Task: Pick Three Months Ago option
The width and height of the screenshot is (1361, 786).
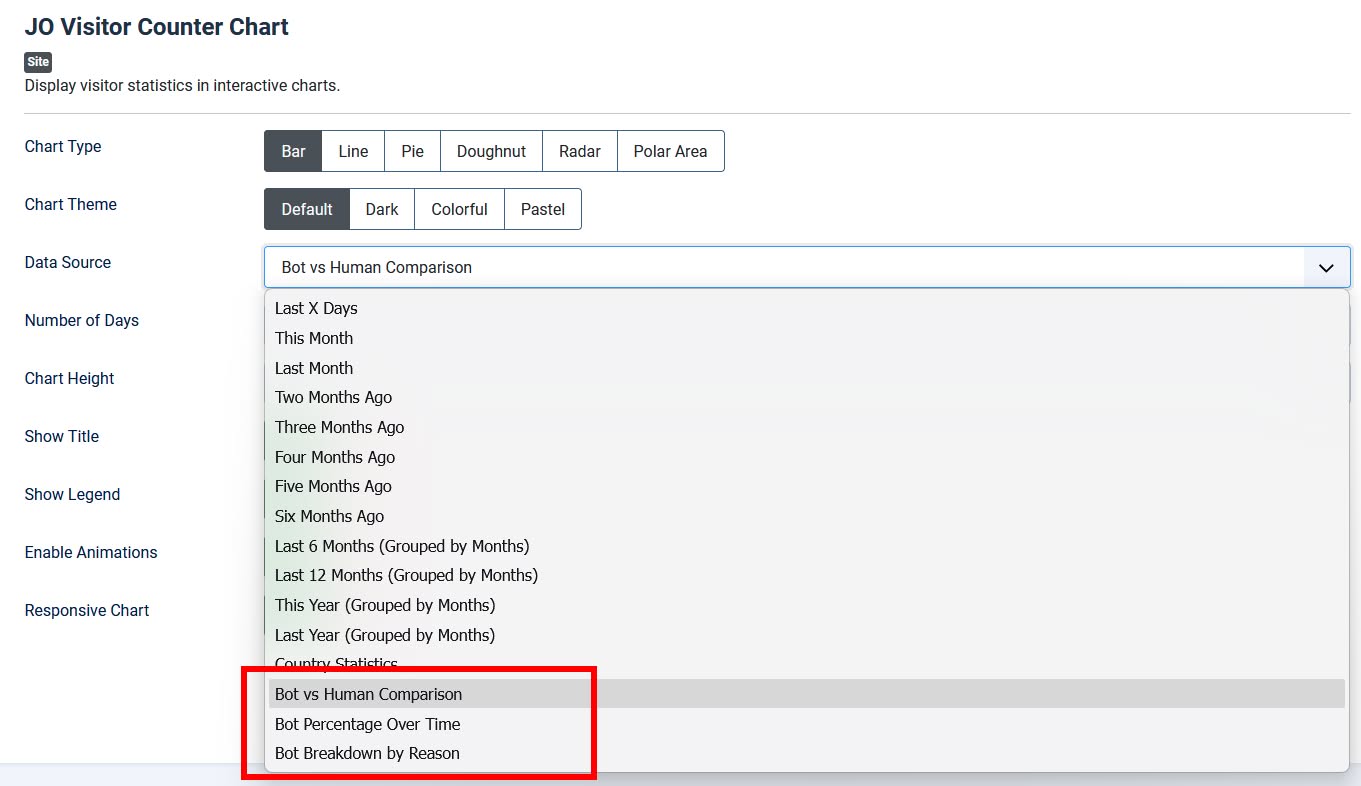Action: tap(807, 427)
